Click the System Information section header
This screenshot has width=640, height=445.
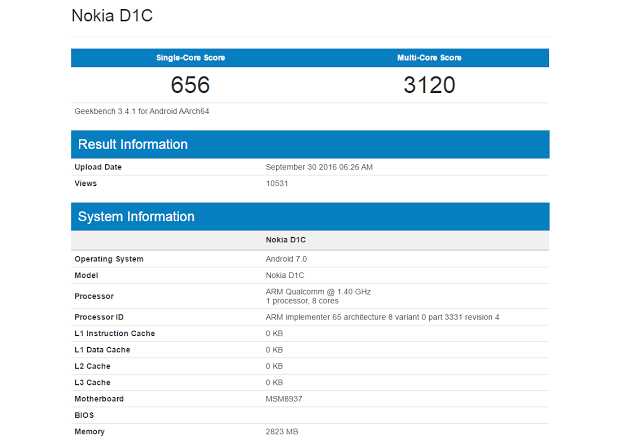click(136, 216)
